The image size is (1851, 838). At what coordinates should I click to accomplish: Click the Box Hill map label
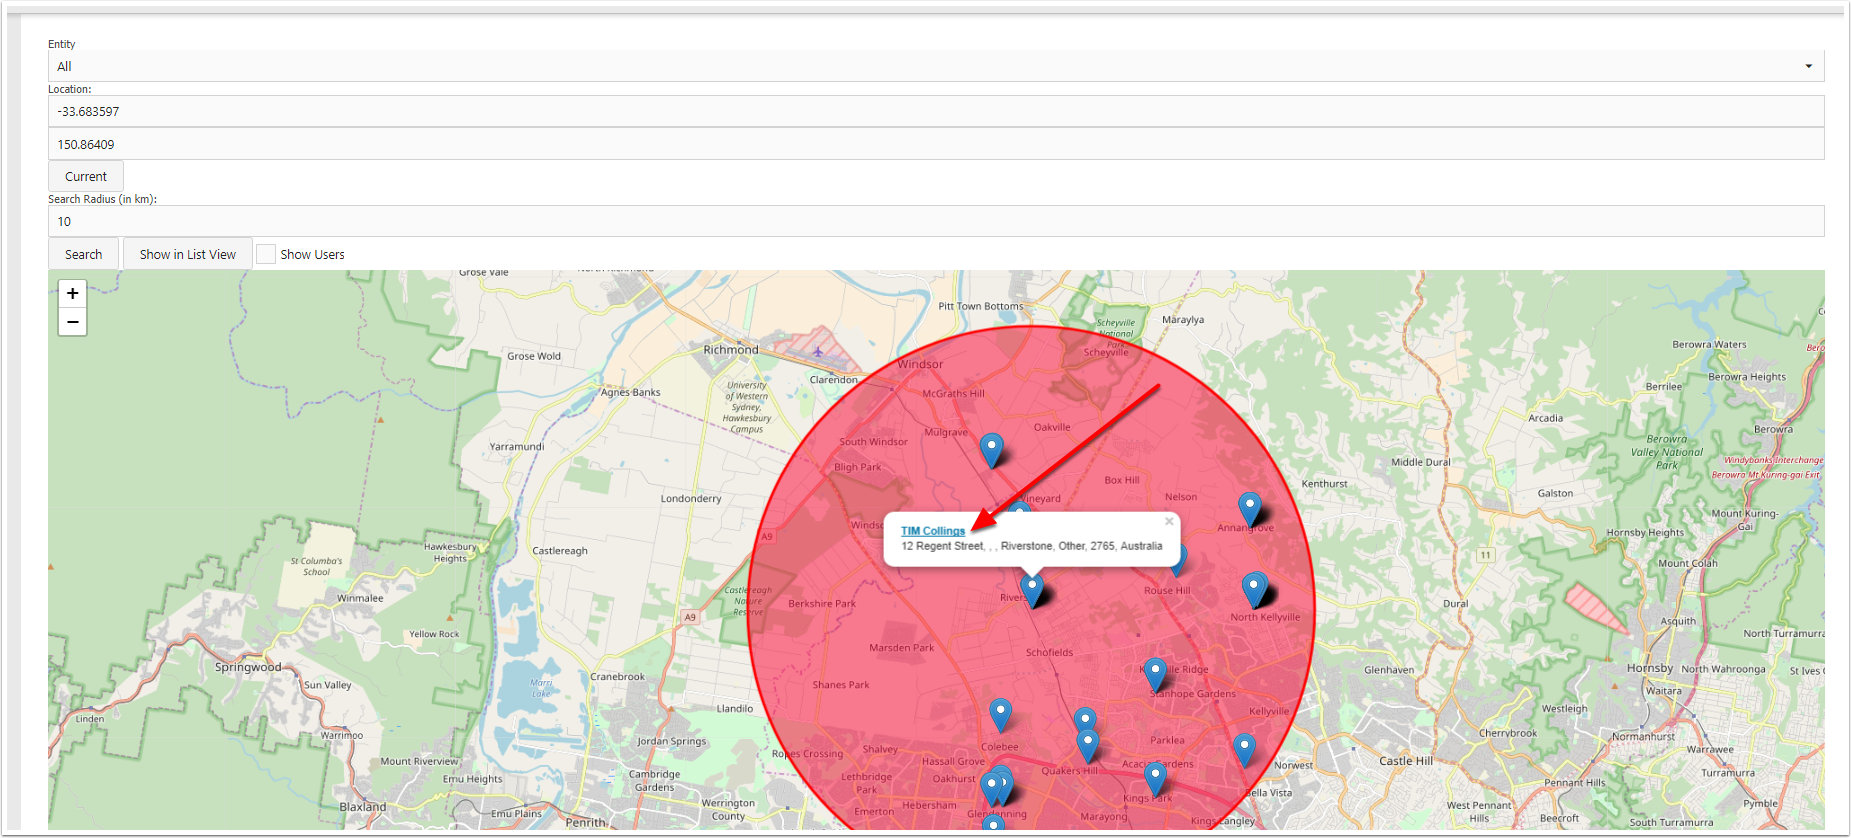1122,480
